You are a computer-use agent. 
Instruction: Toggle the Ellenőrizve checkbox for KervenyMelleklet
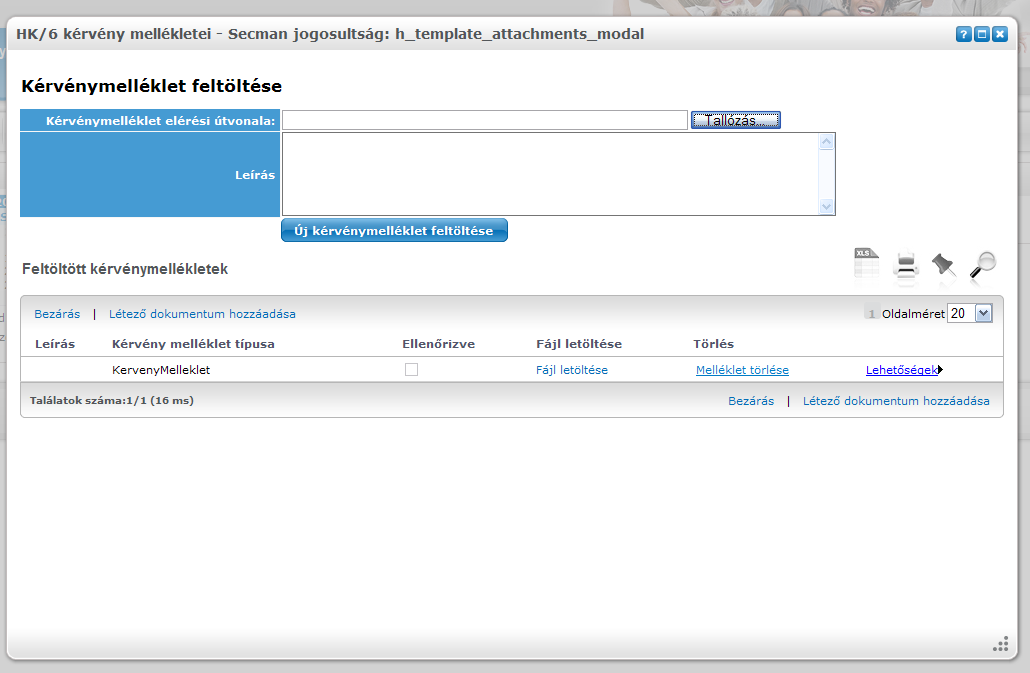pyautogui.click(x=411, y=370)
